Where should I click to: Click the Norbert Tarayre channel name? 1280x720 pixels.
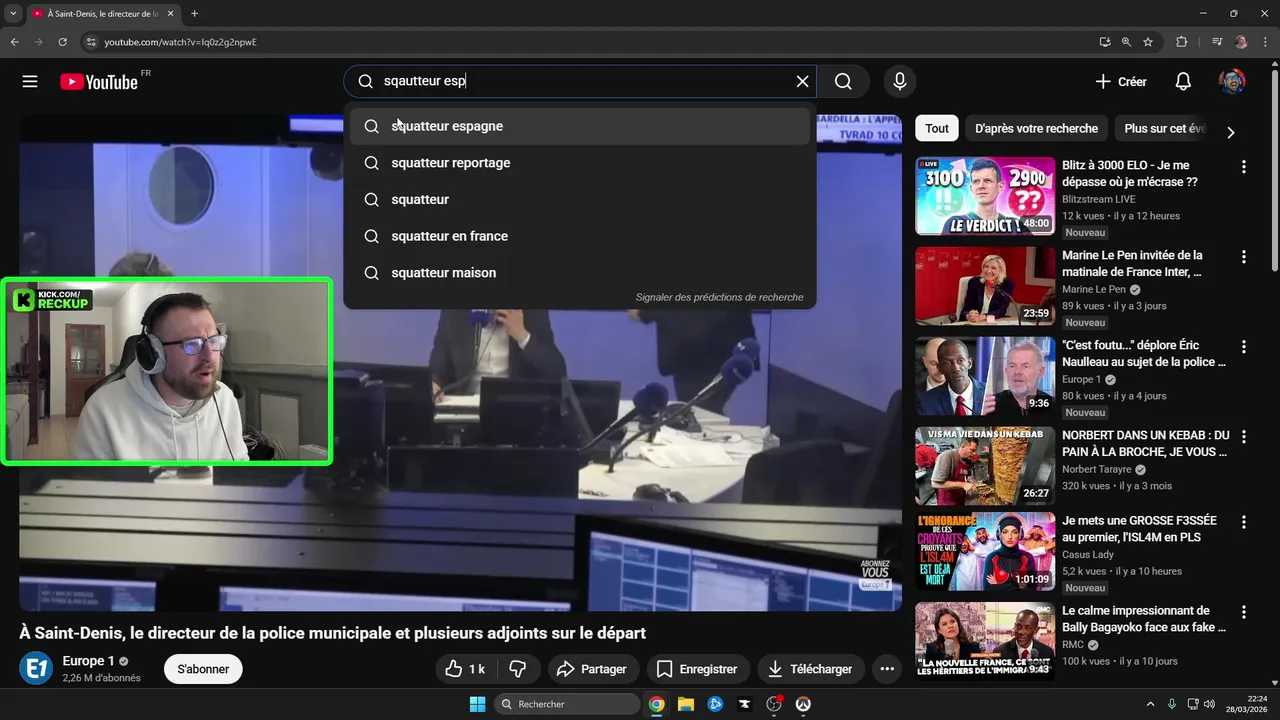(x=1097, y=469)
